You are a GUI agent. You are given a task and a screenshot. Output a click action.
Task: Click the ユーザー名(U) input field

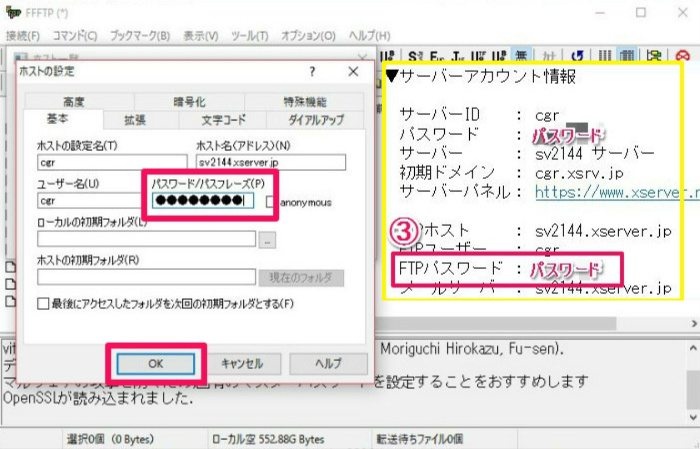[90, 201]
